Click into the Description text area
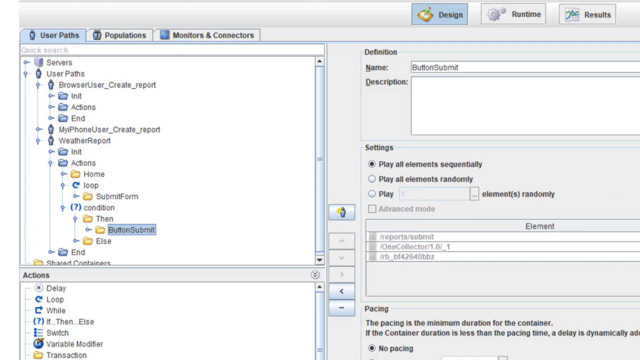Viewport: 640px width, 360px height. pos(525,106)
